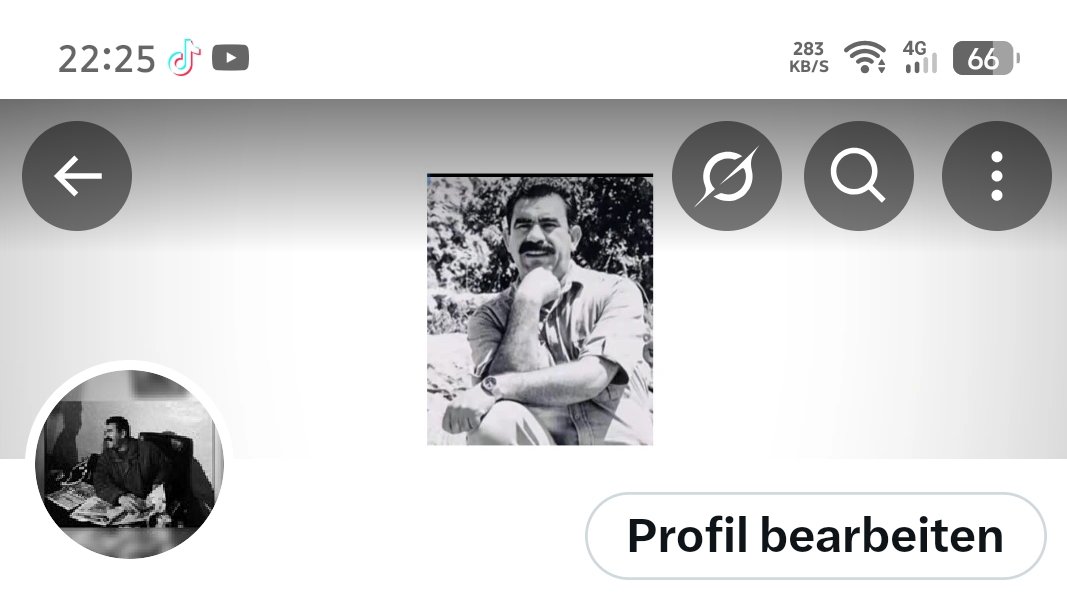Open Grok via the slashed-circle icon
Viewport: 1067px width, 615px height.
click(727, 176)
